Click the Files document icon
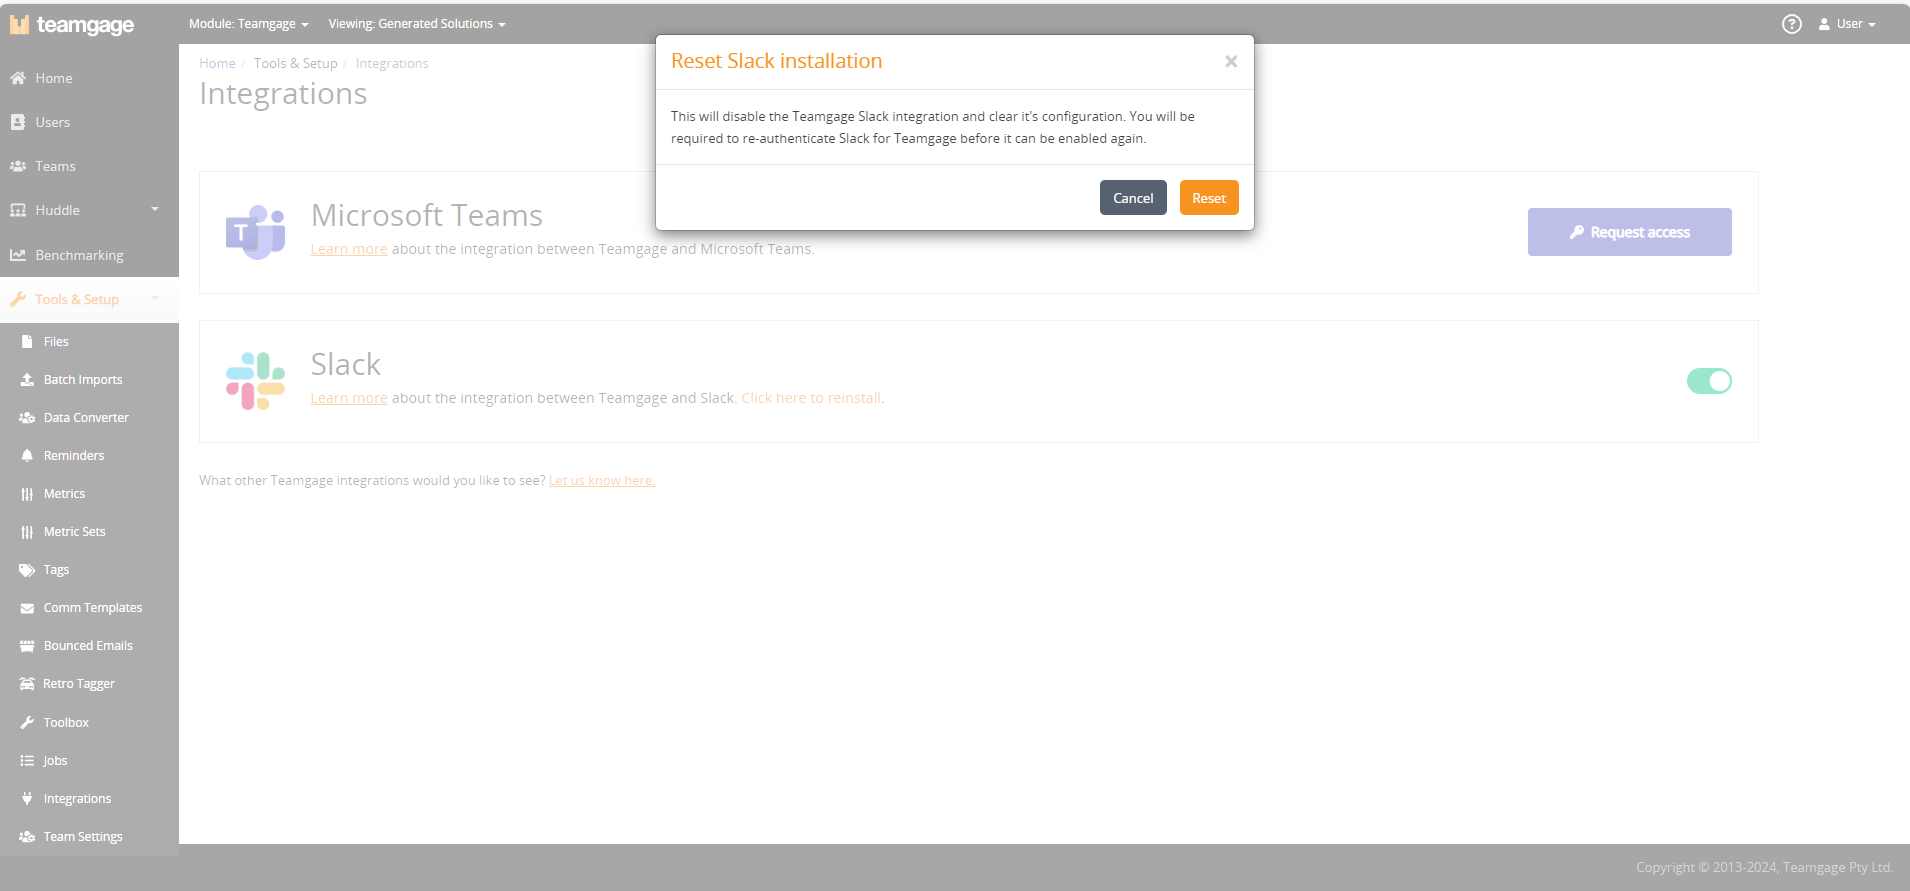Viewport: 1910px width, 891px height. [x=27, y=342]
